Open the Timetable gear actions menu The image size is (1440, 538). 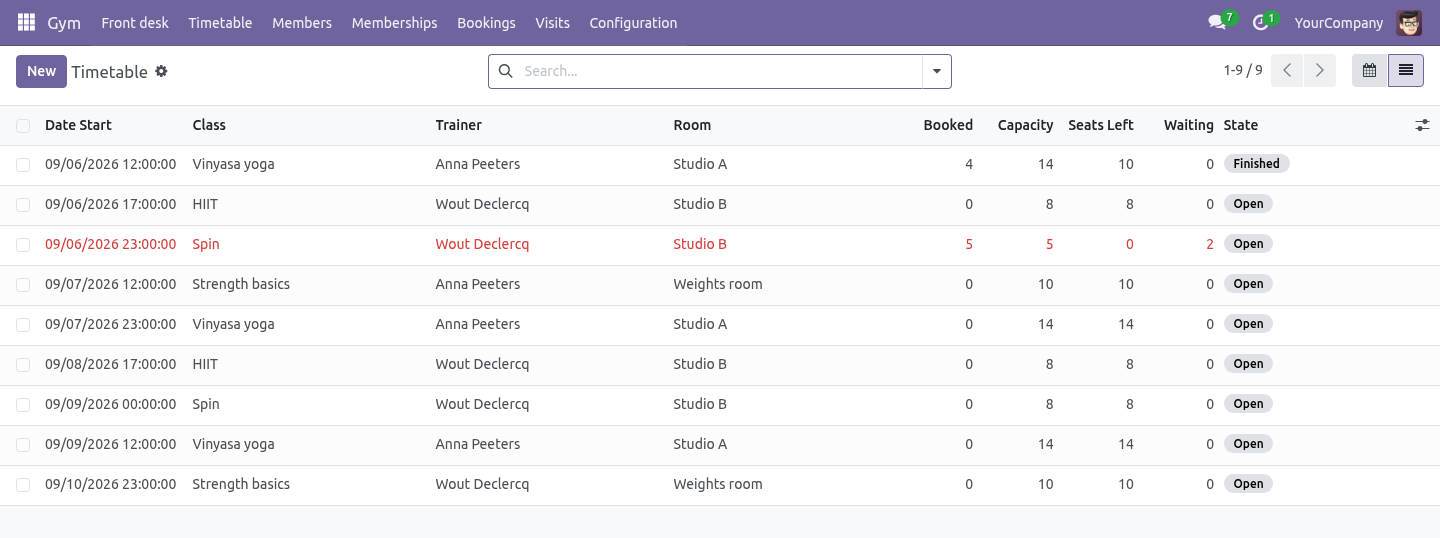[x=161, y=71]
